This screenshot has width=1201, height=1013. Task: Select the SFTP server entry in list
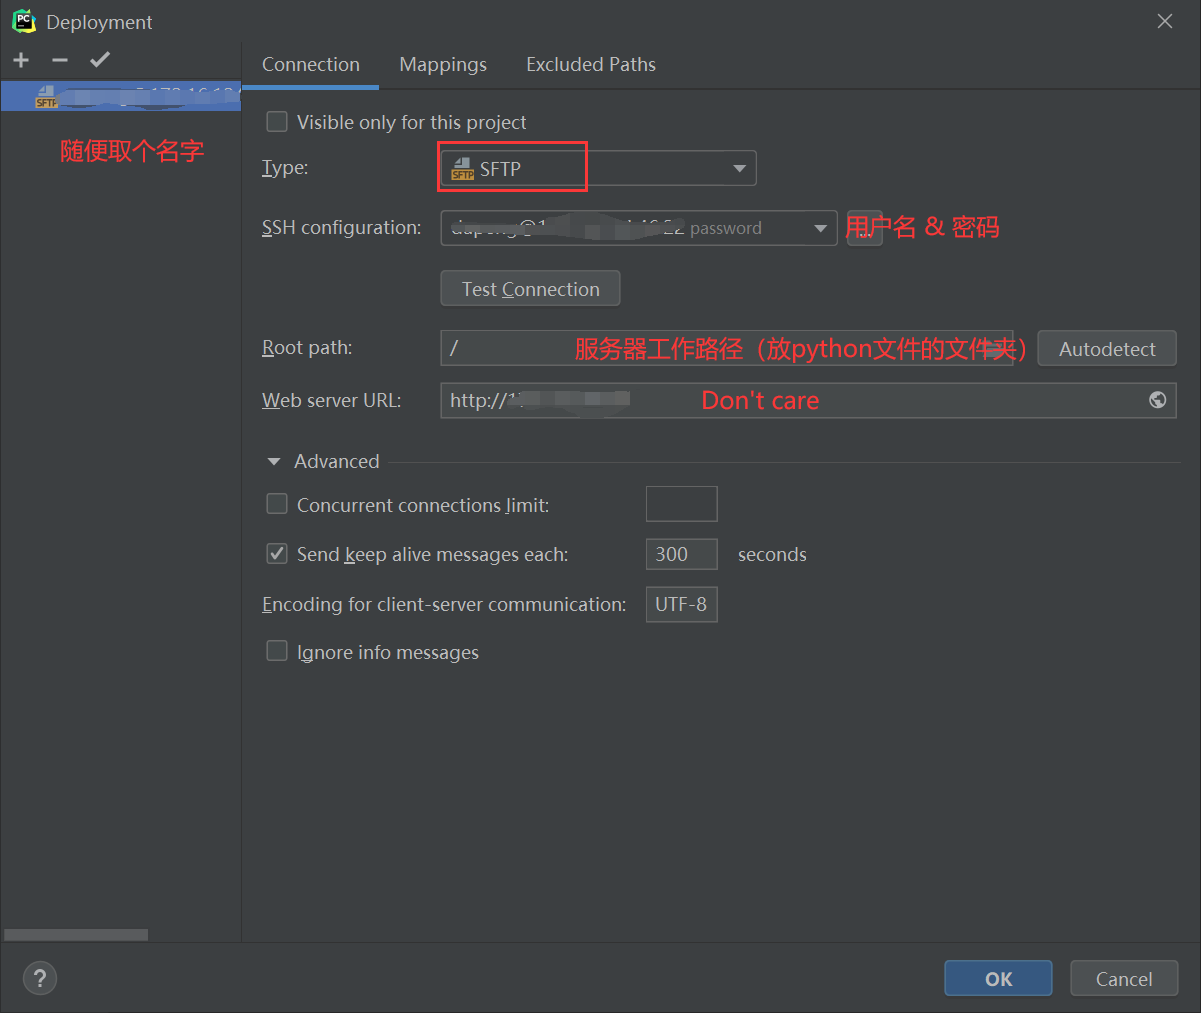(x=121, y=96)
